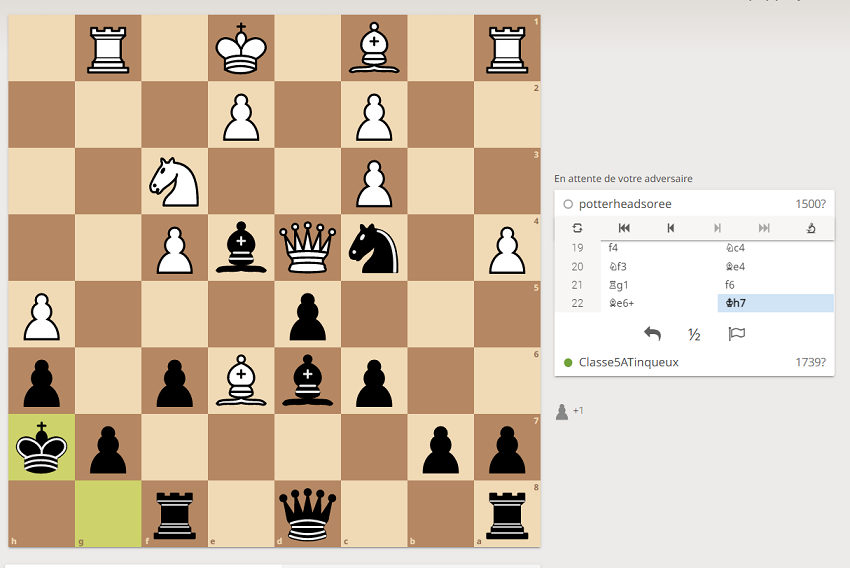The width and height of the screenshot is (850, 568).
Task: Select black's move 20 Be4
Action: click(776, 266)
